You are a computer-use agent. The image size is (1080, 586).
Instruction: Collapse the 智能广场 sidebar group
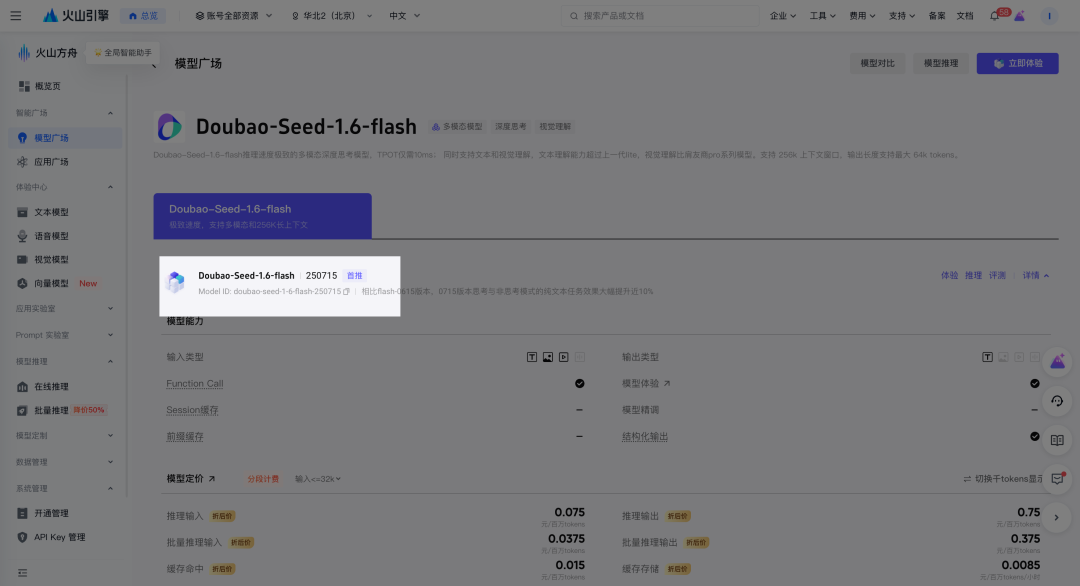110,113
